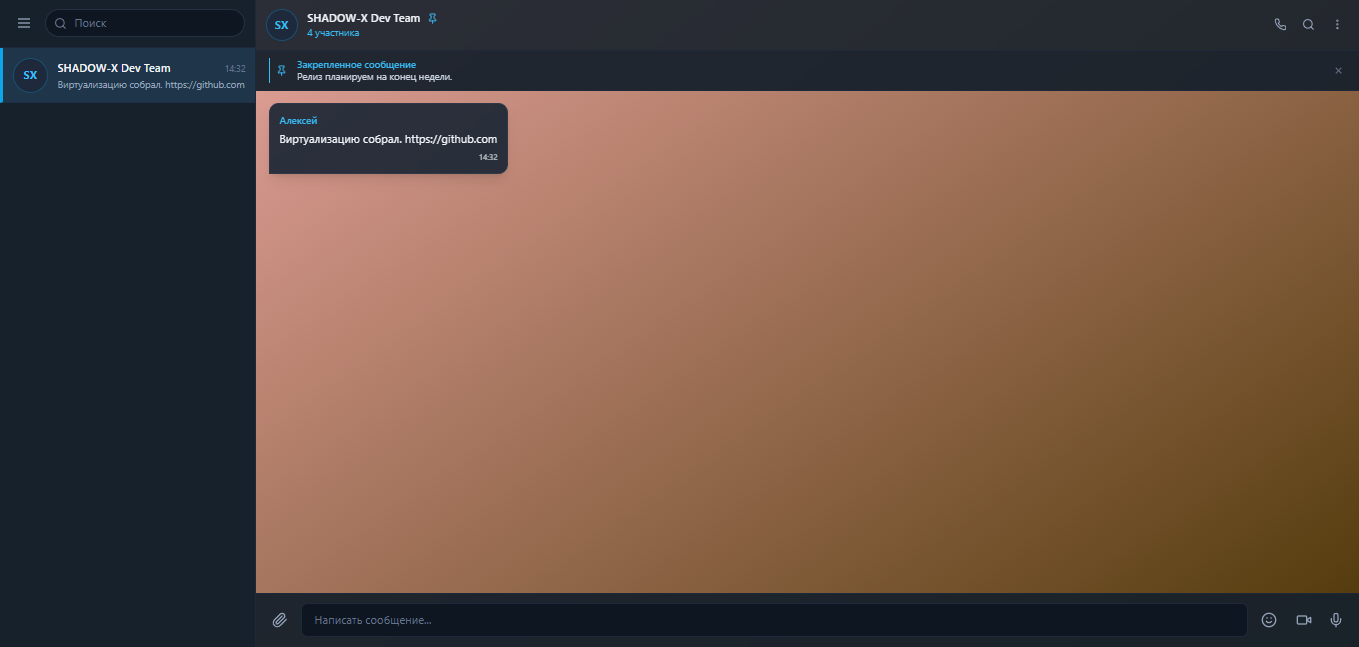Click the pin icon next to chat title
Screen dimensions: 1359x647
[432, 18]
